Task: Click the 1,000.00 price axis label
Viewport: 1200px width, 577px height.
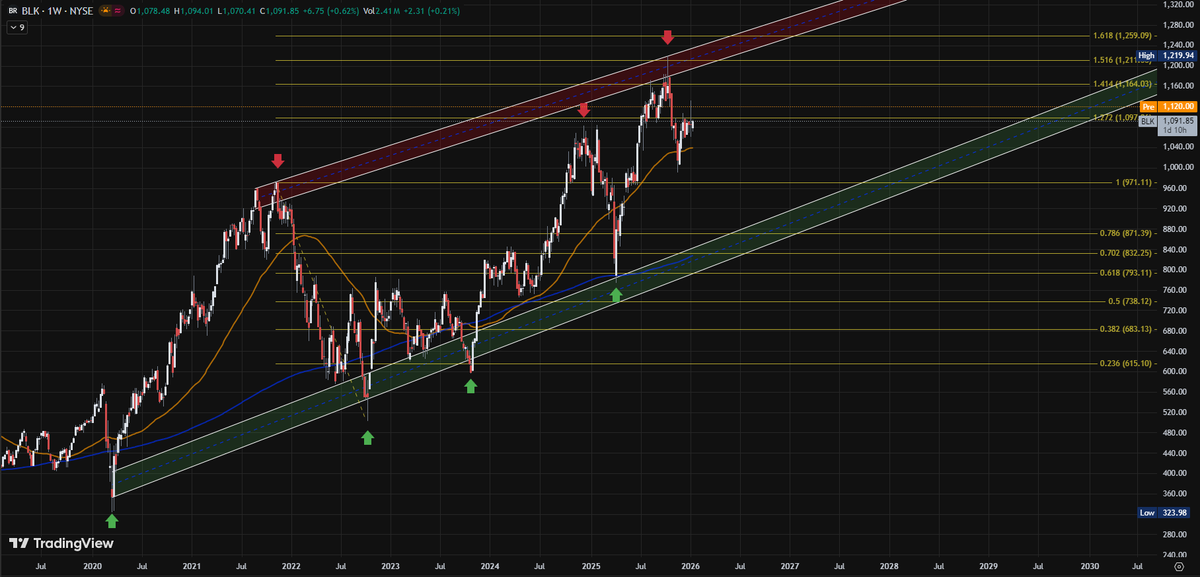Action: 1178,167
